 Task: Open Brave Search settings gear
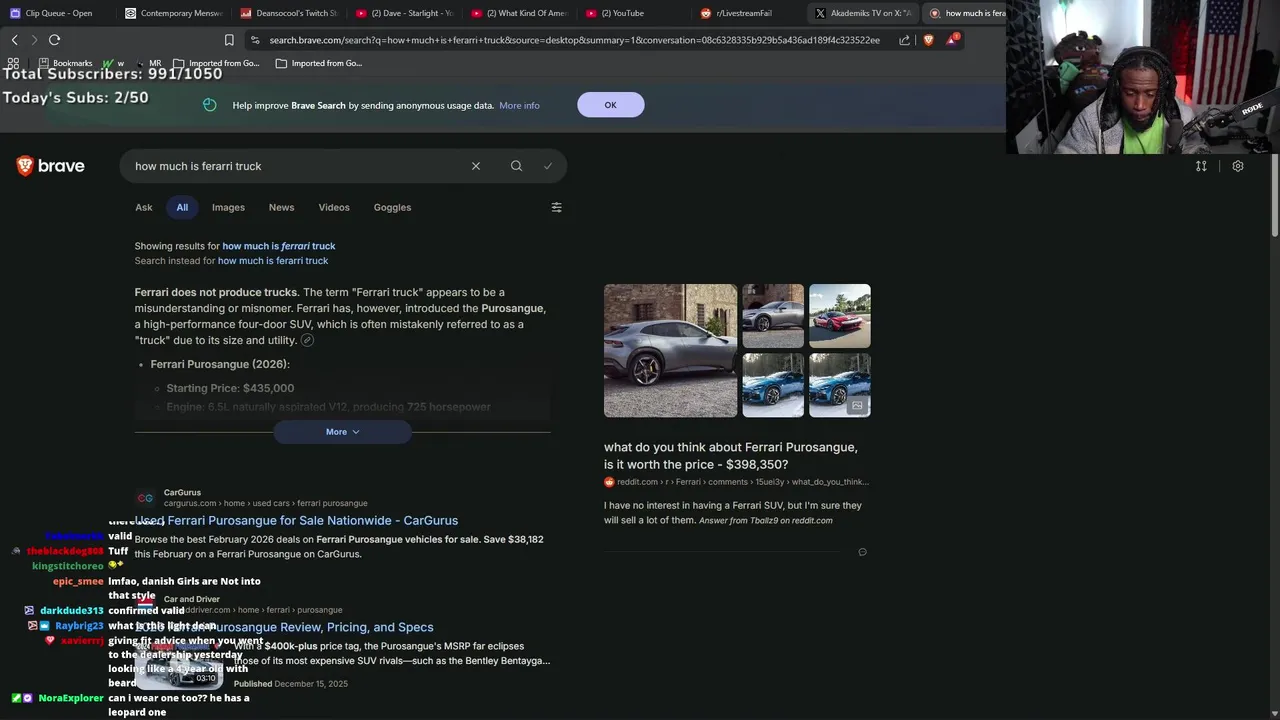[x=1238, y=166]
